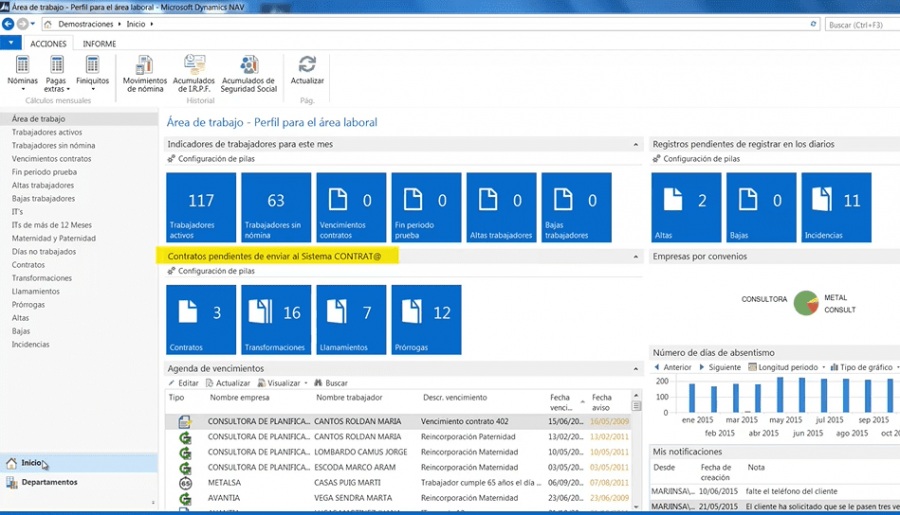Open the Incidencias tile showing 11
900x515 pixels.
[x=836, y=207]
